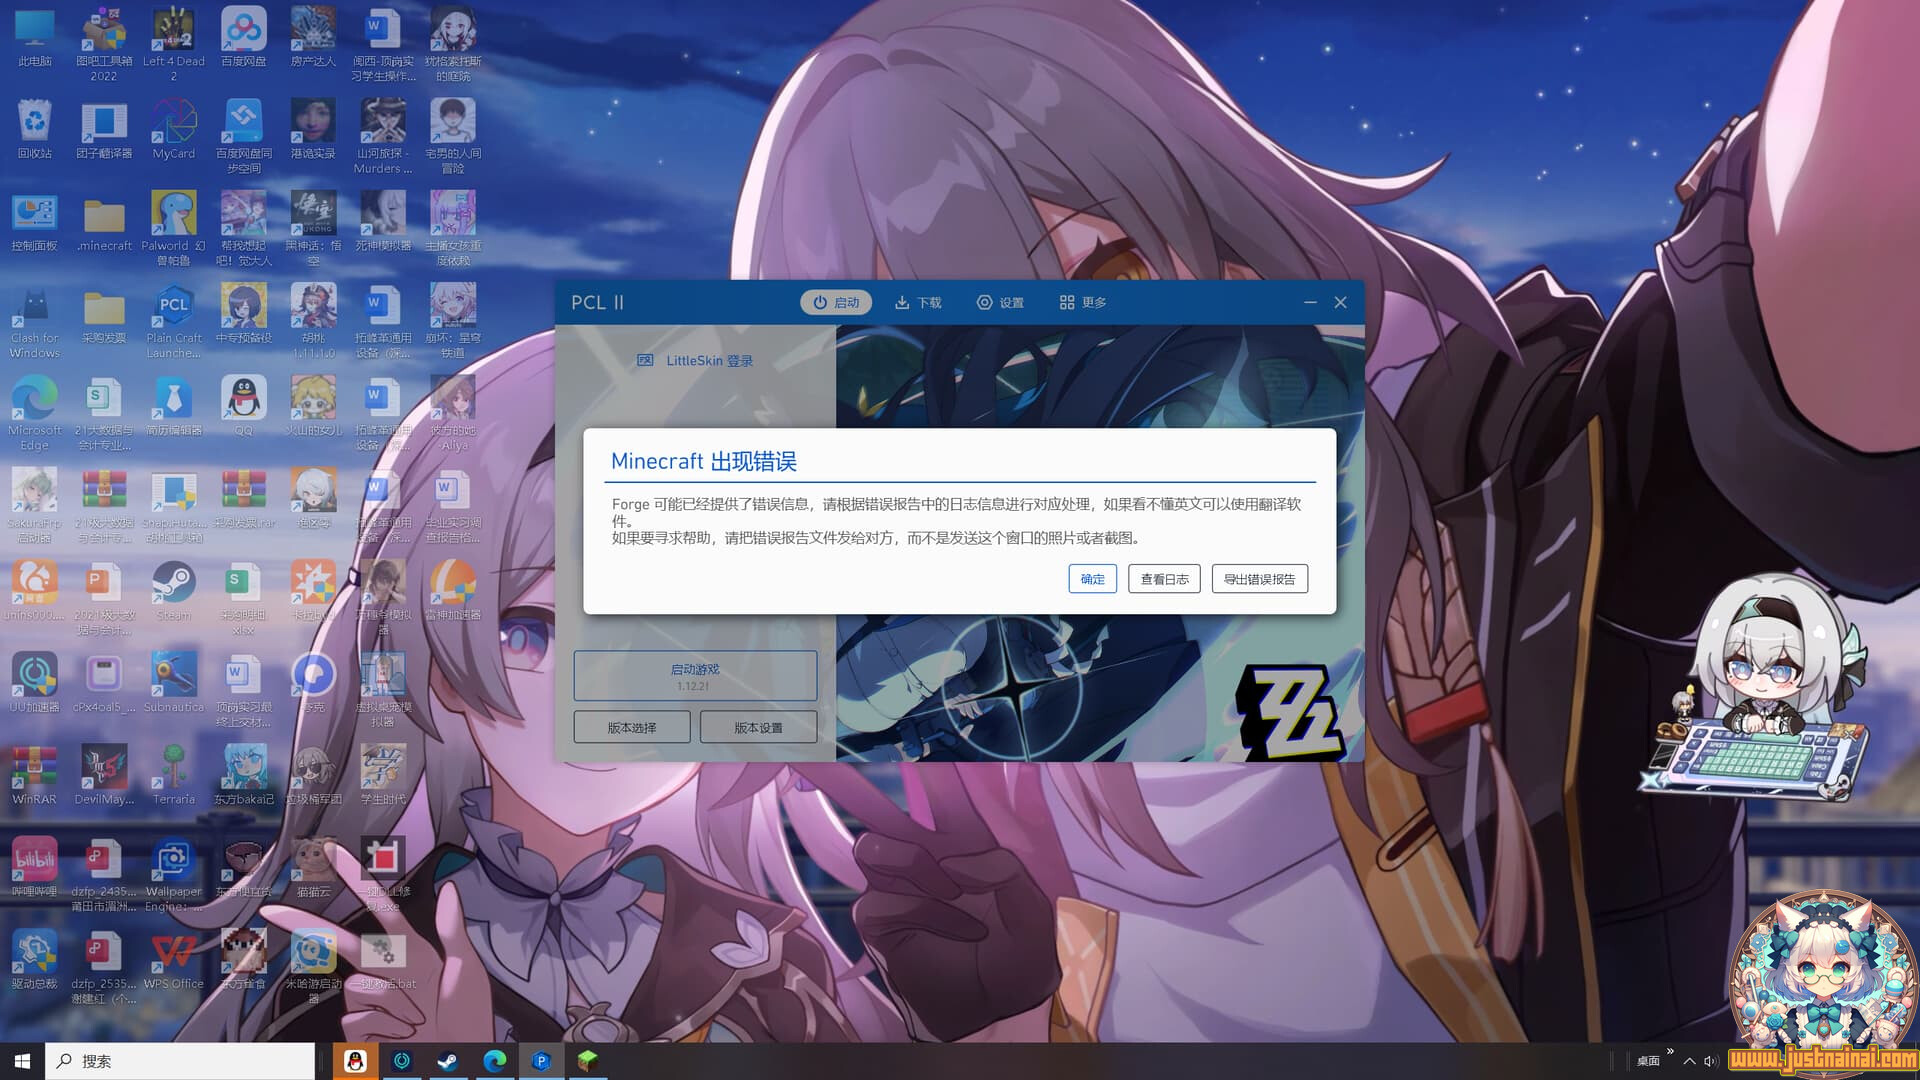The image size is (1920, 1080).
Task: Select the Microsoft Edge desktop shortcut
Action: click(35, 413)
